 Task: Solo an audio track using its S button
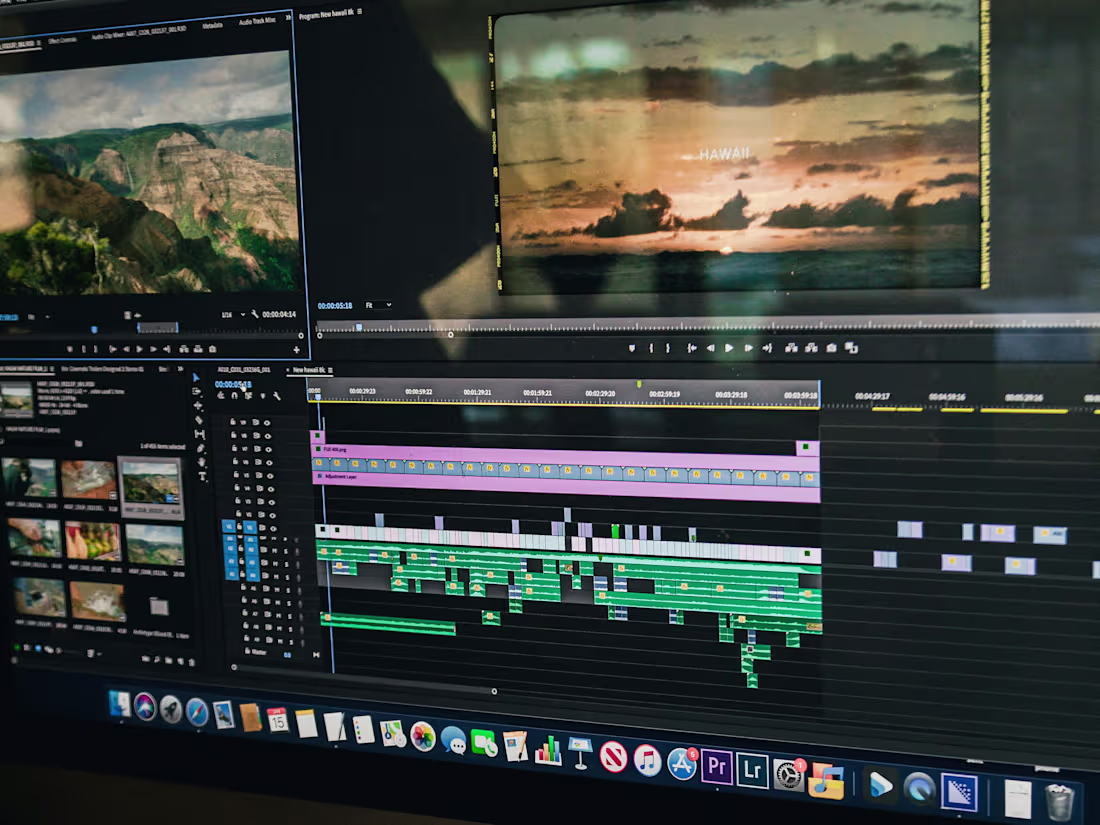tap(286, 549)
